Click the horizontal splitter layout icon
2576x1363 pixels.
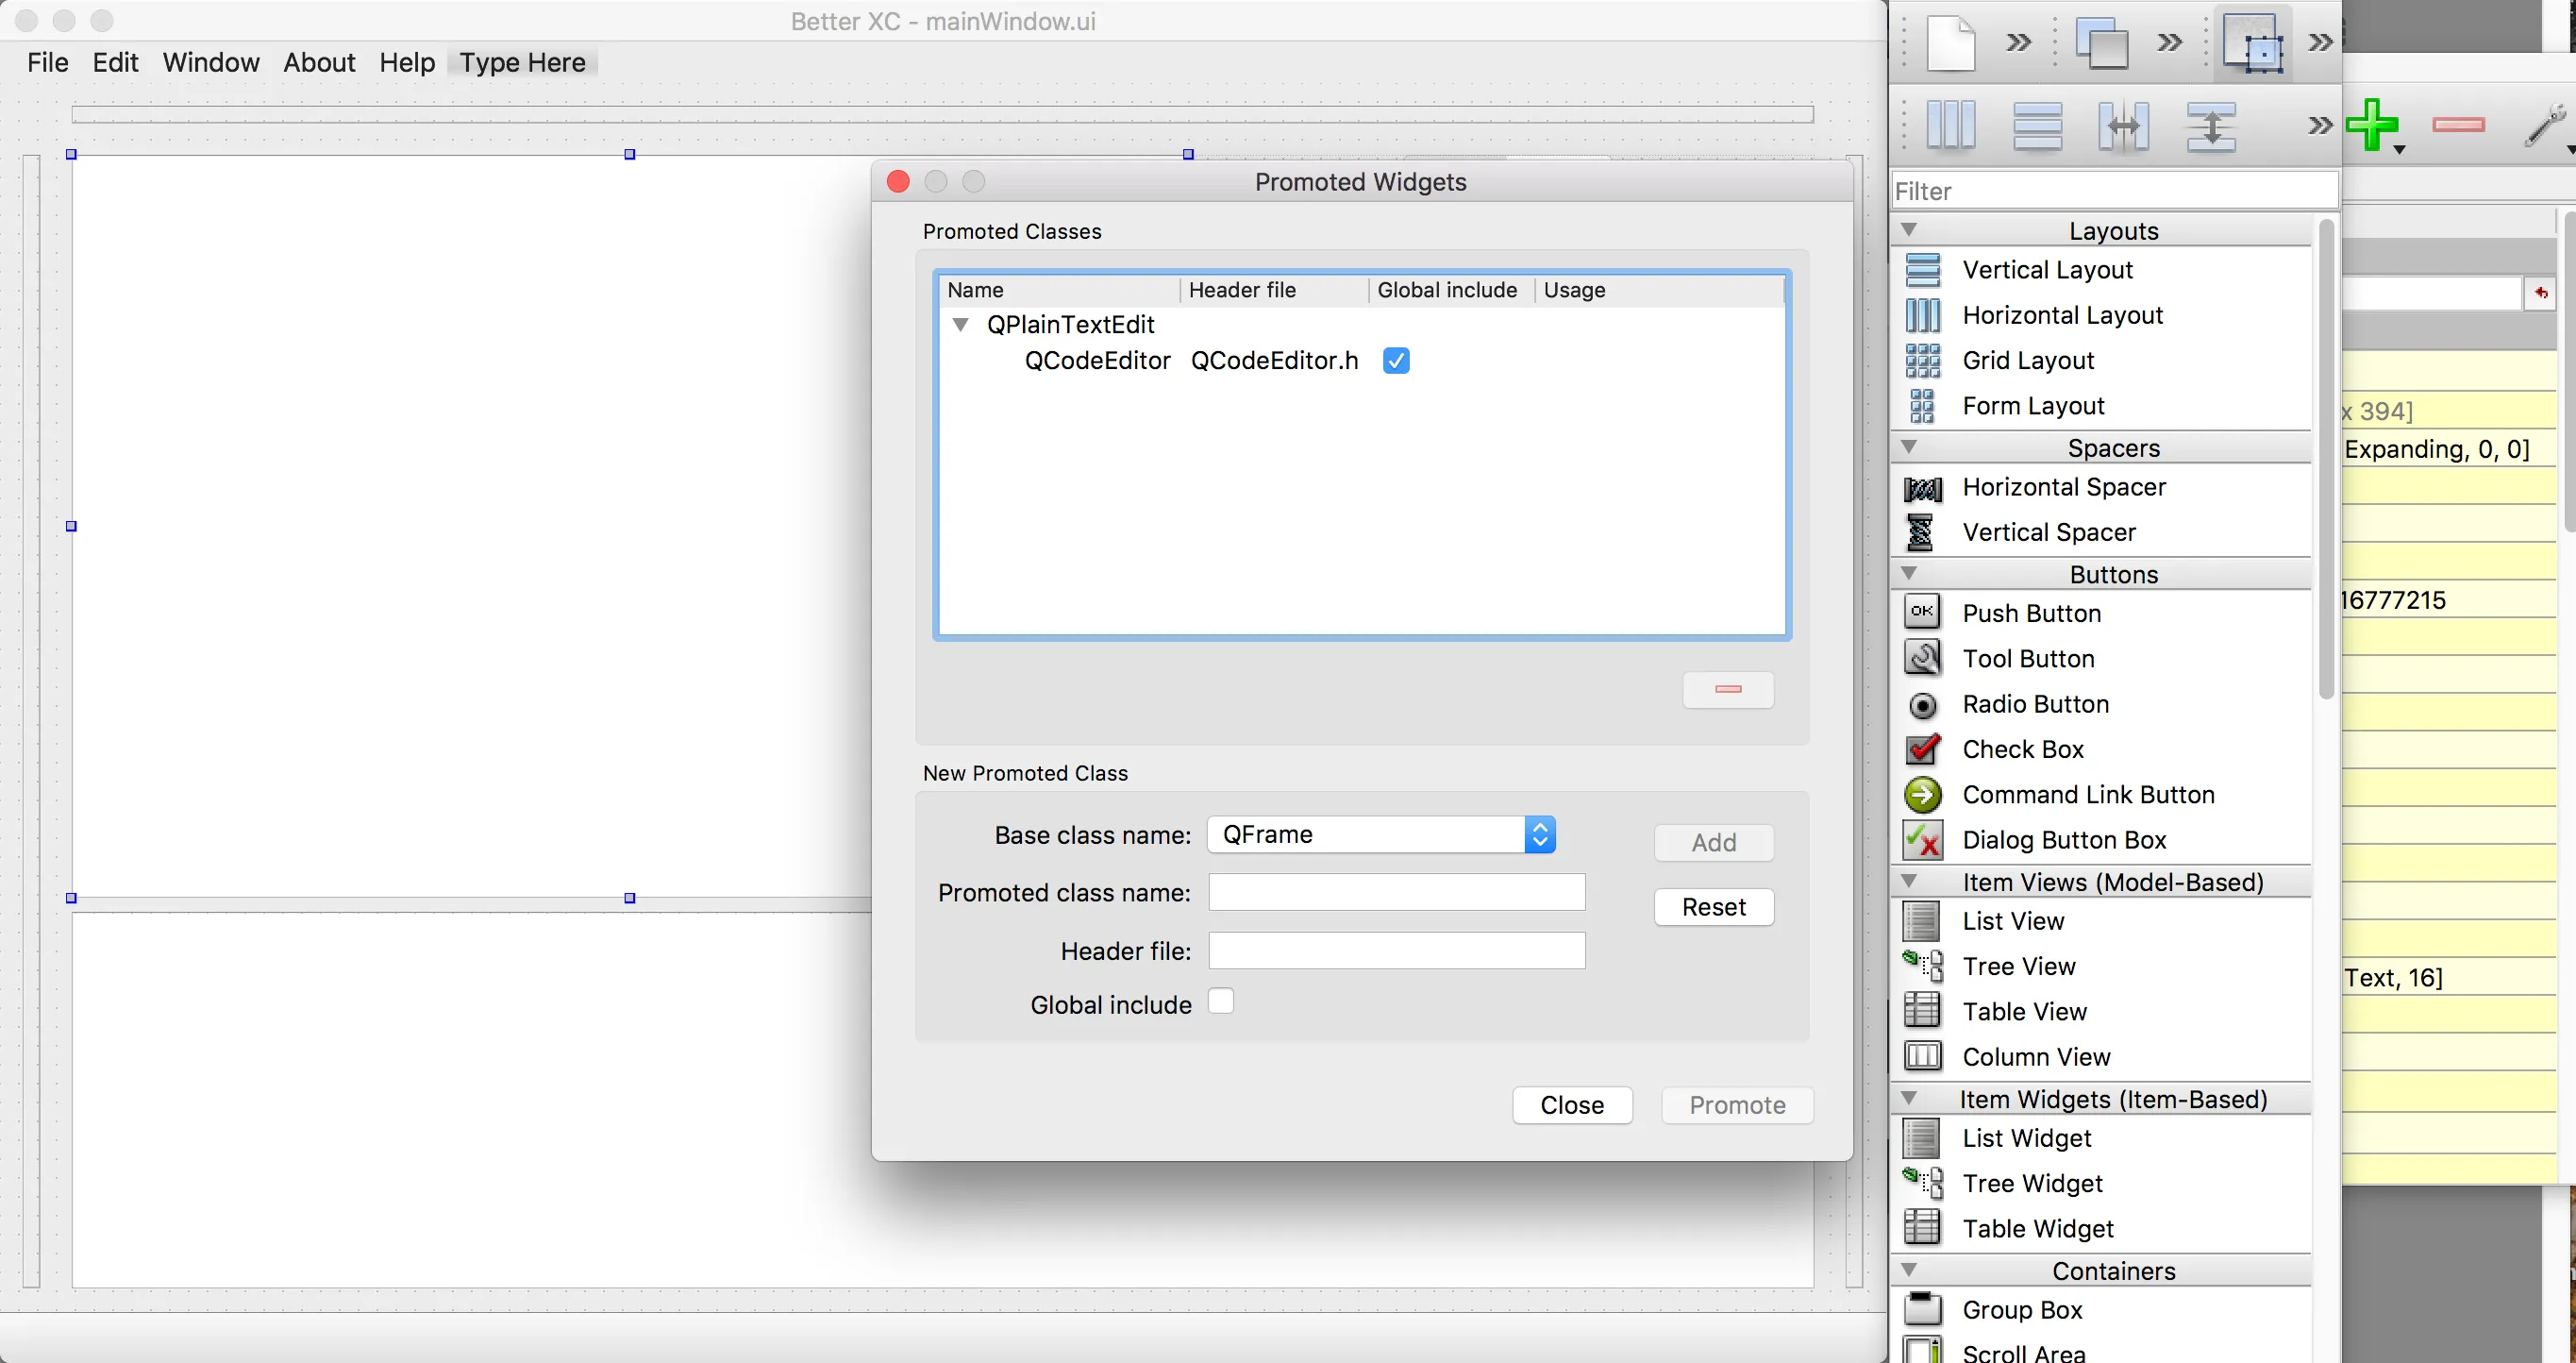(x=2123, y=126)
